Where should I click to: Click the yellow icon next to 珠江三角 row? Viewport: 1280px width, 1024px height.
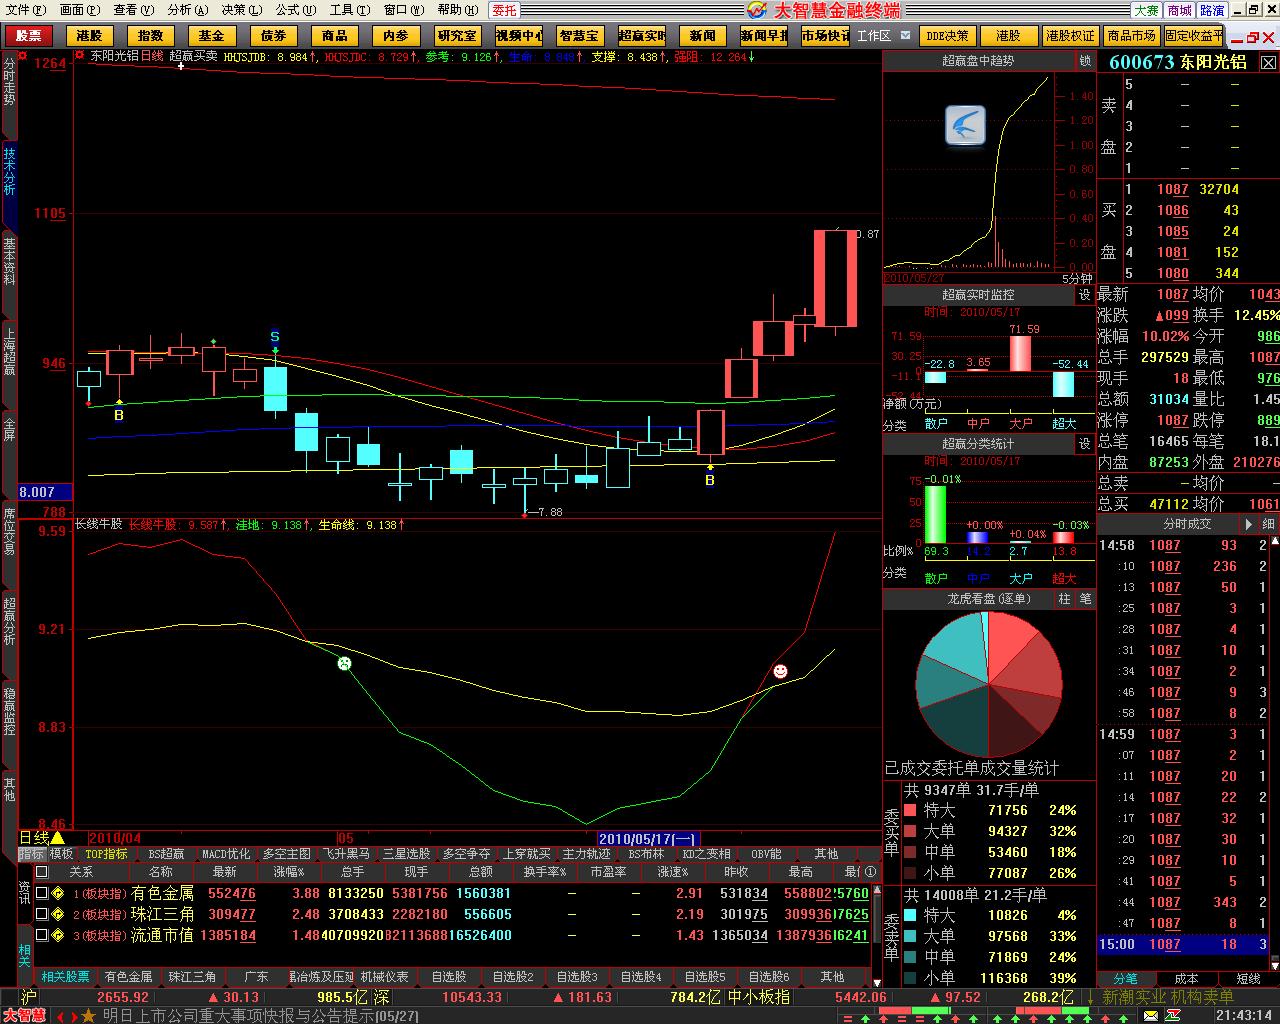(x=58, y=914)
